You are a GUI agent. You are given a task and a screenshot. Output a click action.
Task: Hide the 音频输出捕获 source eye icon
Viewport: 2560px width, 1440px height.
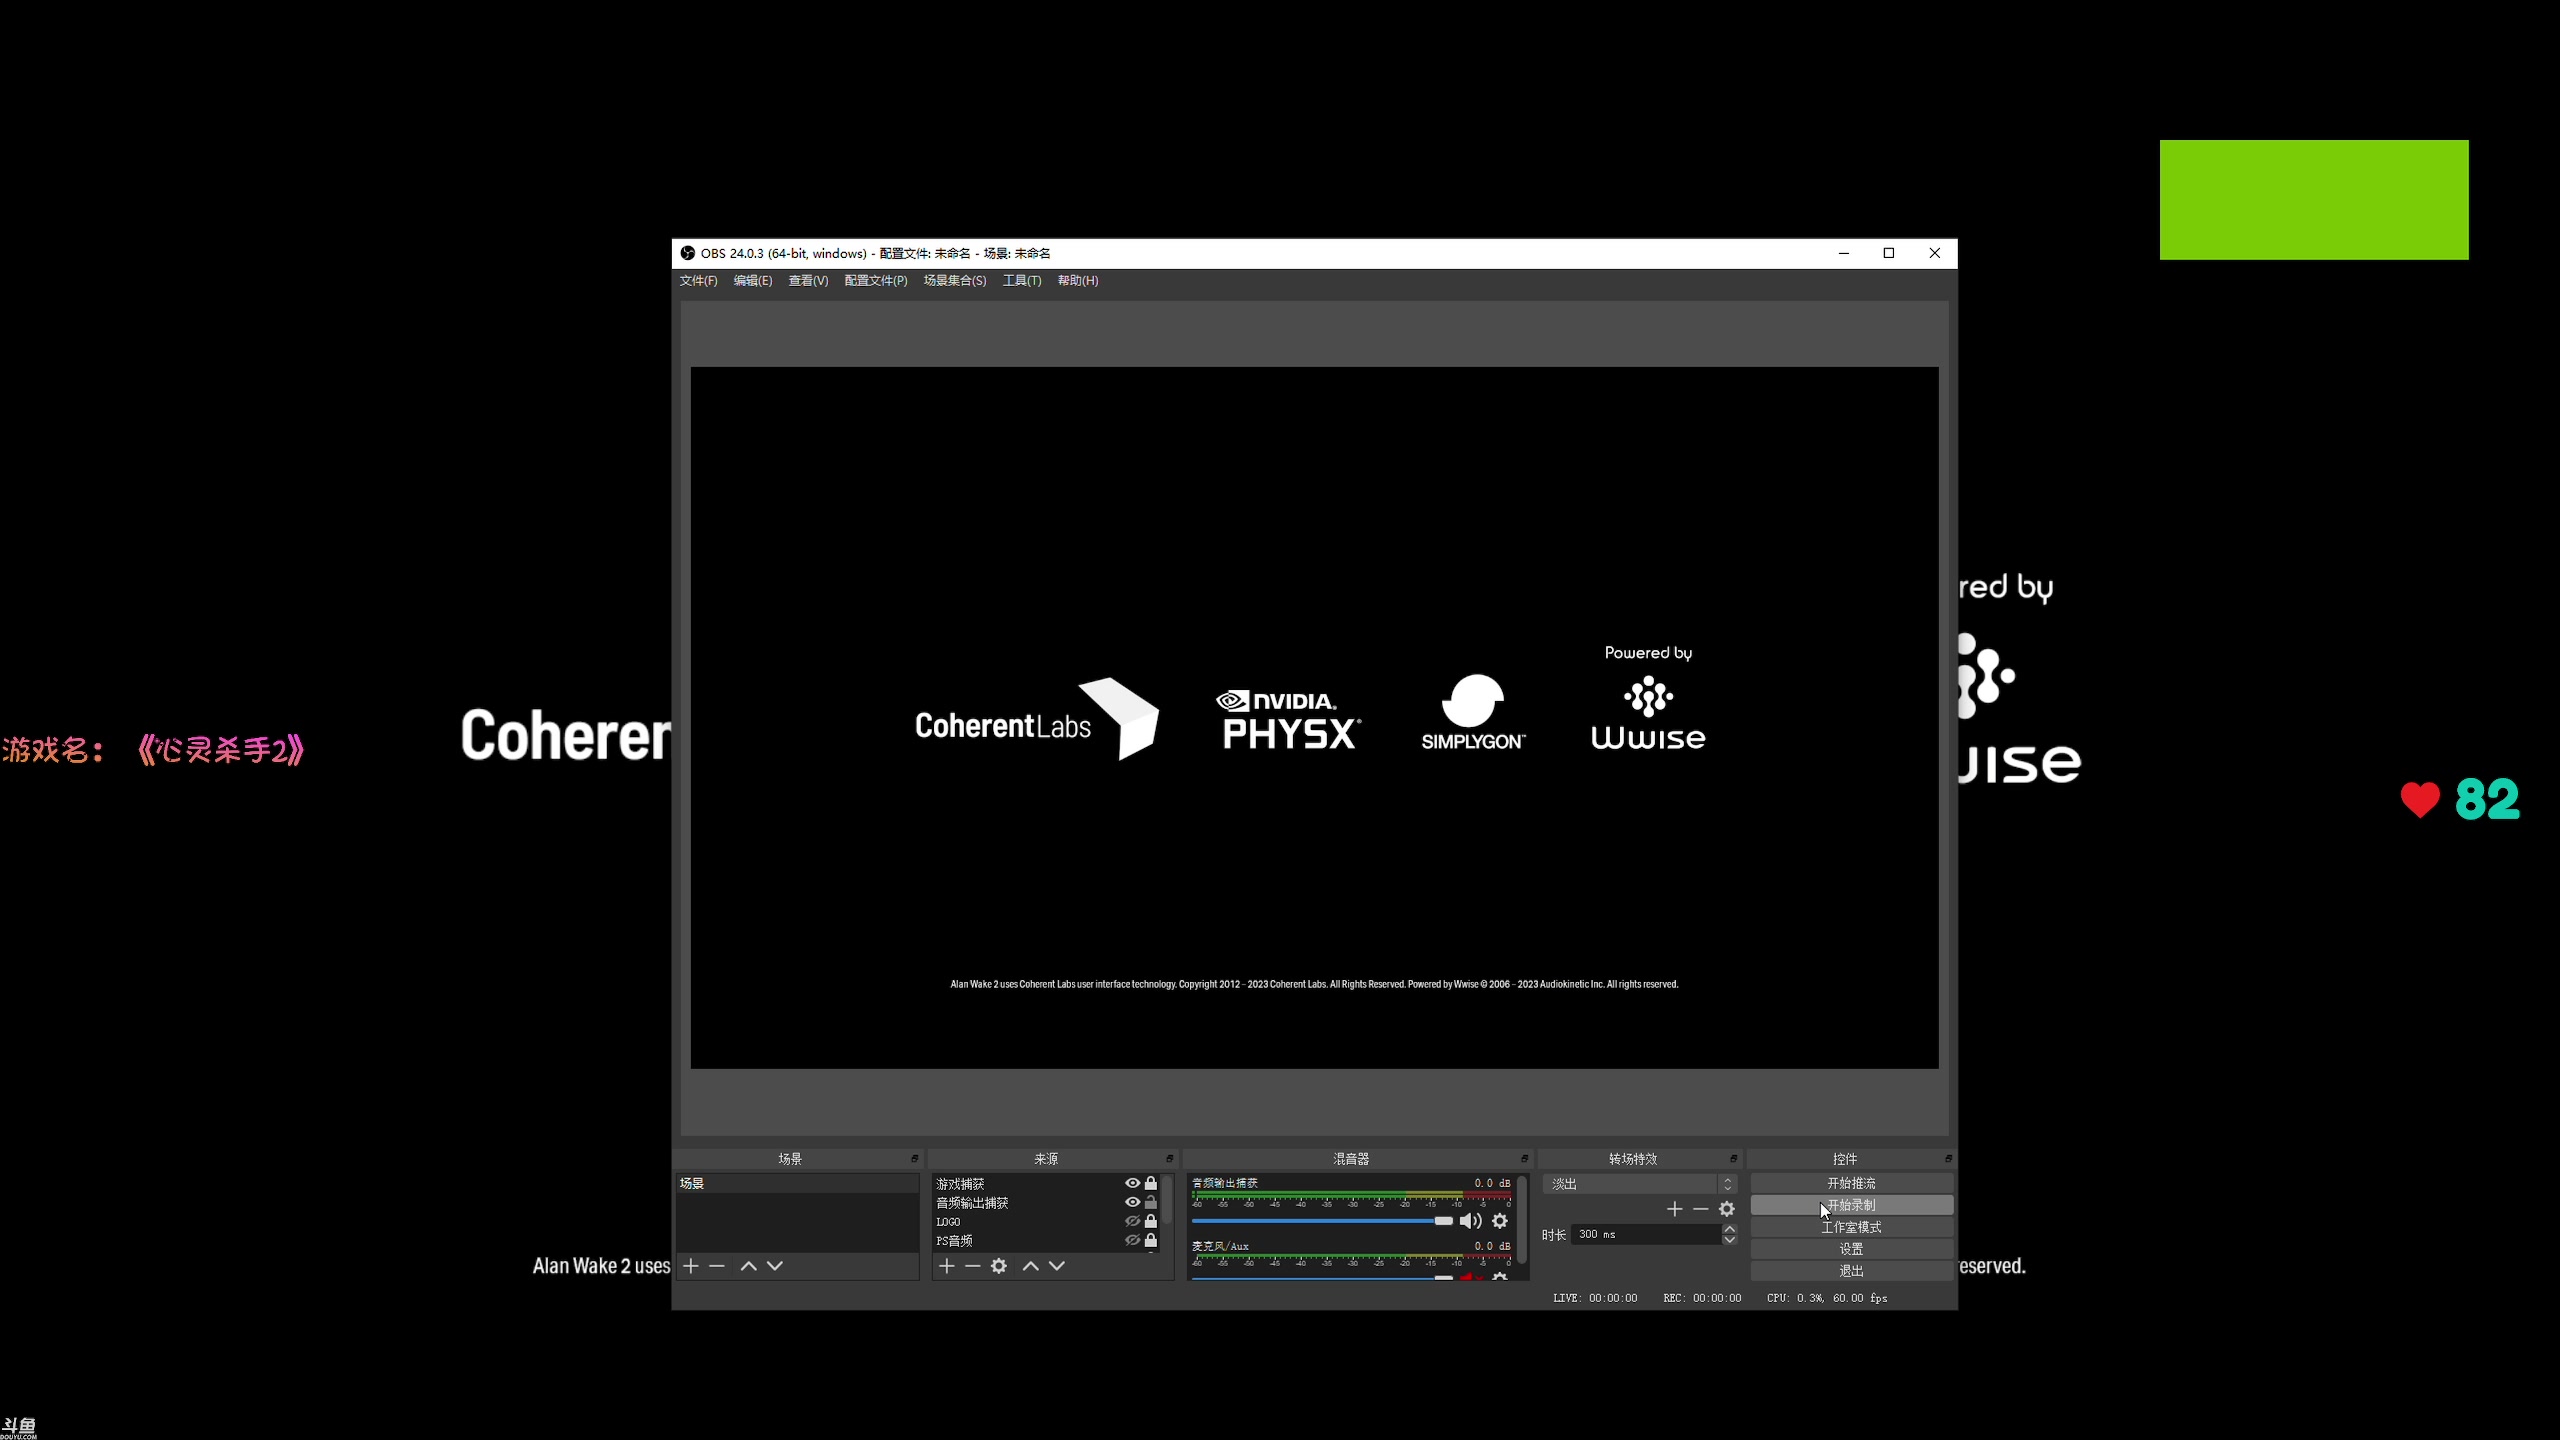(1132, 1202)
